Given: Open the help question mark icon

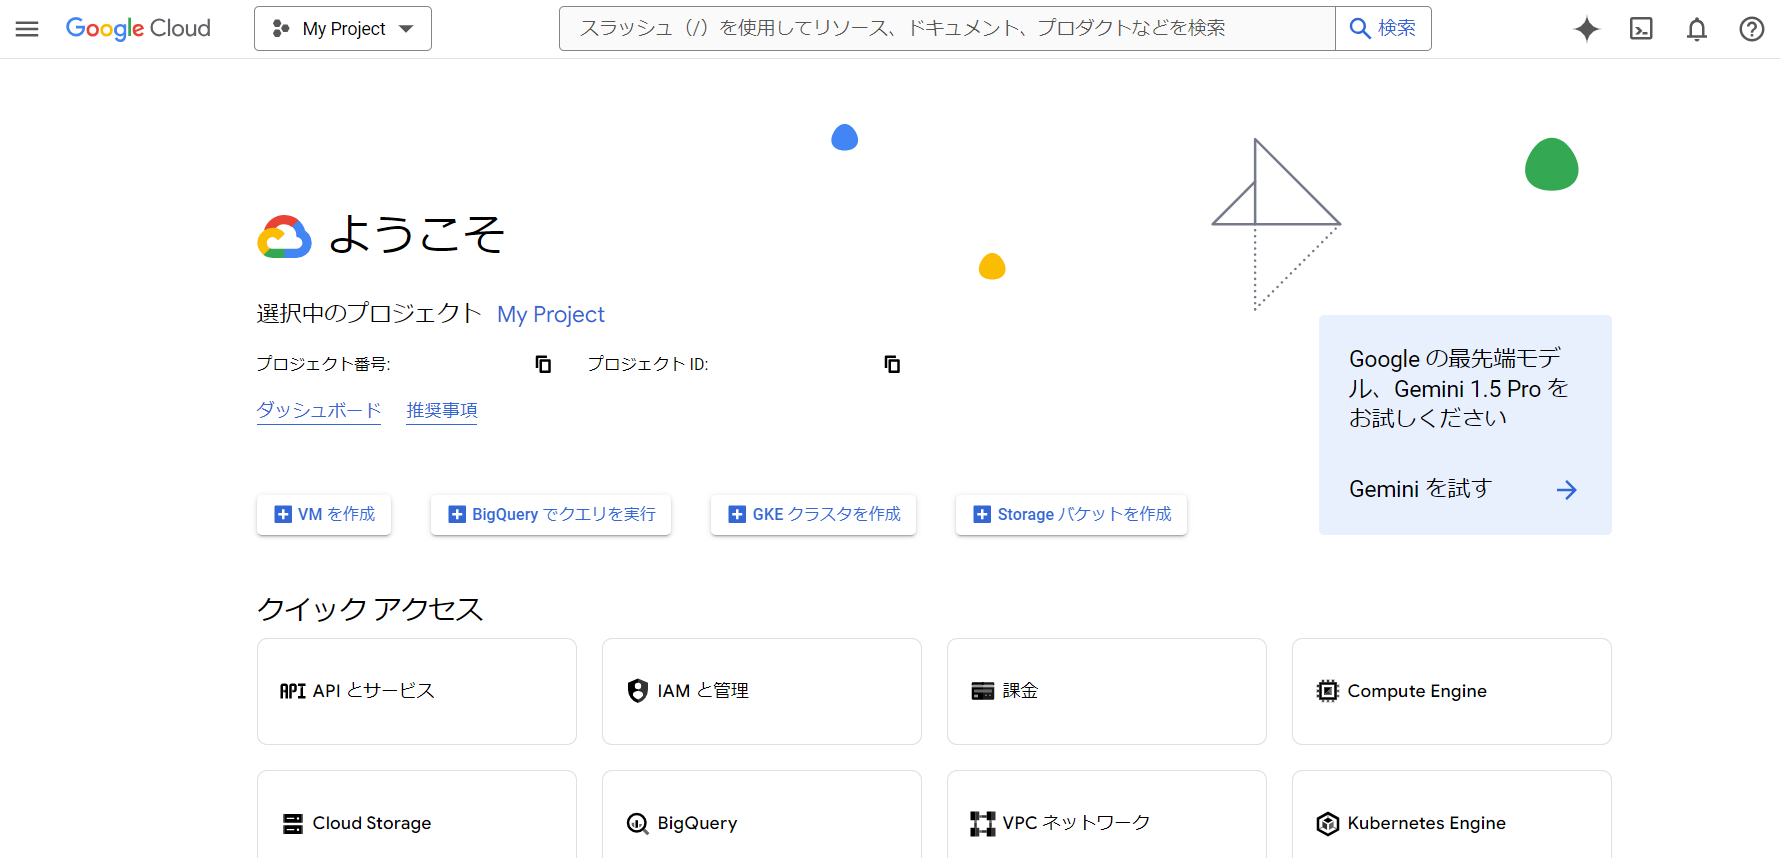Looking at the screenshot, I should point(1751,29).
